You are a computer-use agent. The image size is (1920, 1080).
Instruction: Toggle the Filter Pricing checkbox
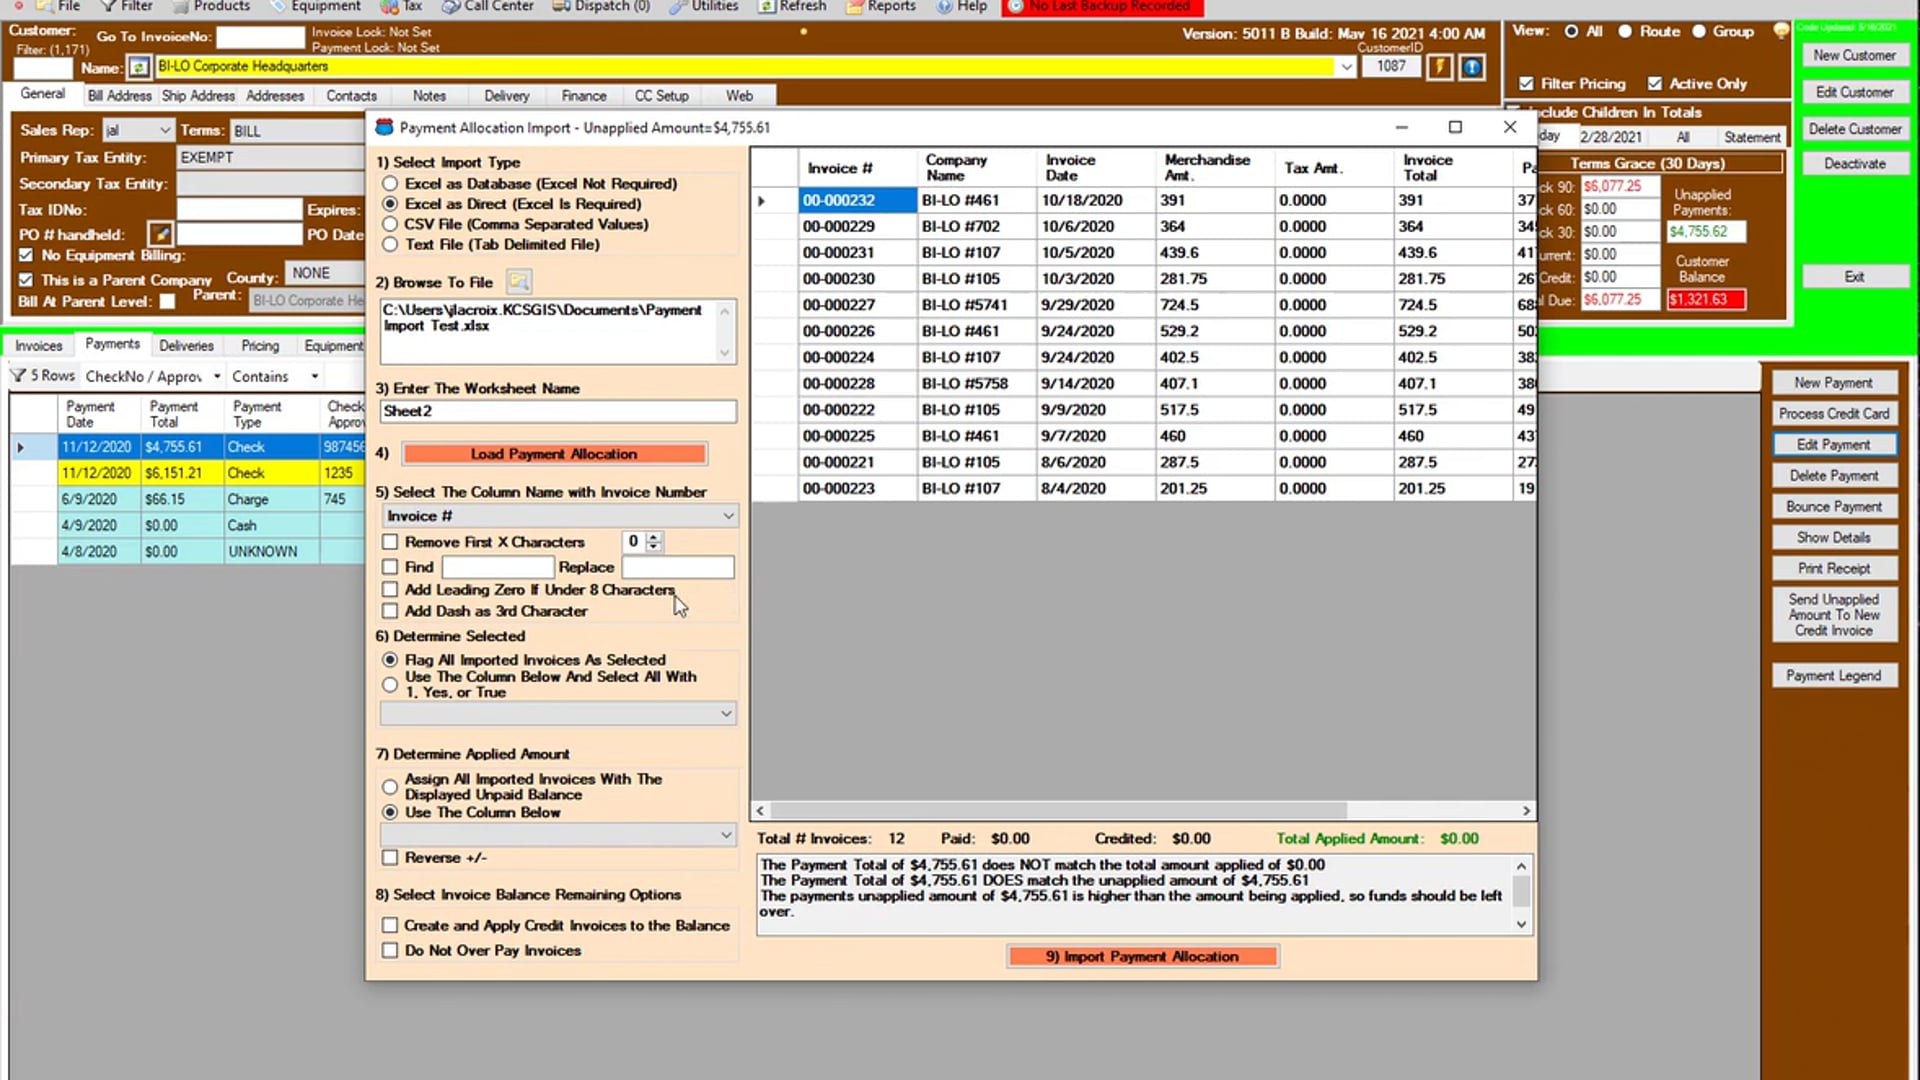(1526, 84)
